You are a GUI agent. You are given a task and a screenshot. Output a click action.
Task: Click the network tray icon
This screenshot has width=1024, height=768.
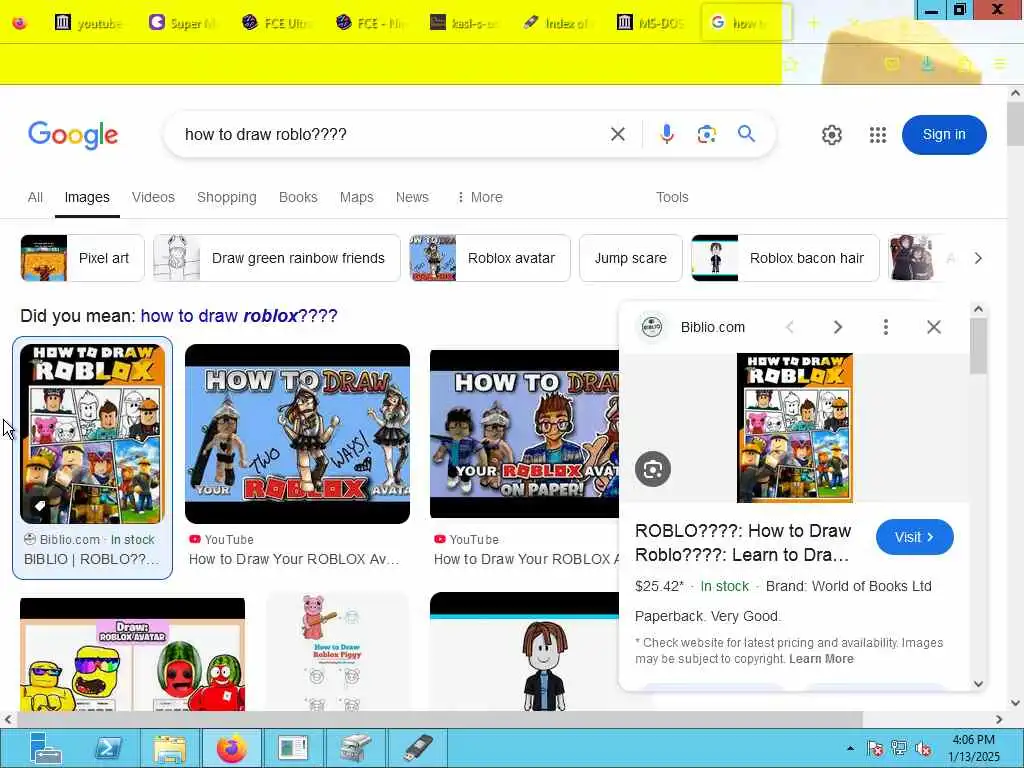(899, 748)
